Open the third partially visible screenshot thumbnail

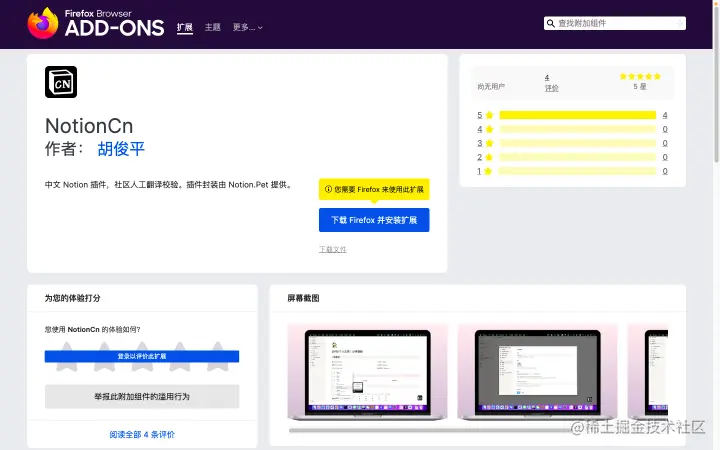point(648,372)
